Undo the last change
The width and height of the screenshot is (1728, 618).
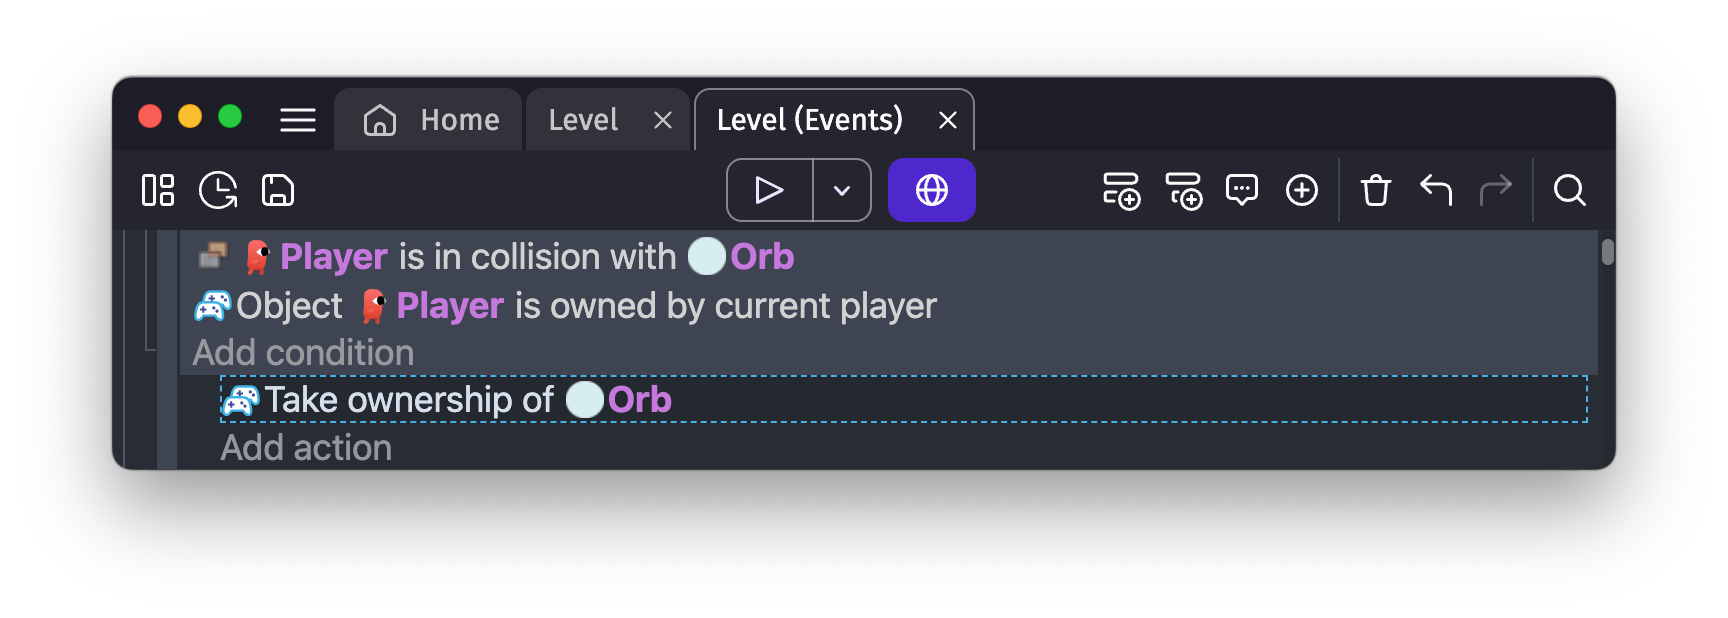coord(1436,190)
